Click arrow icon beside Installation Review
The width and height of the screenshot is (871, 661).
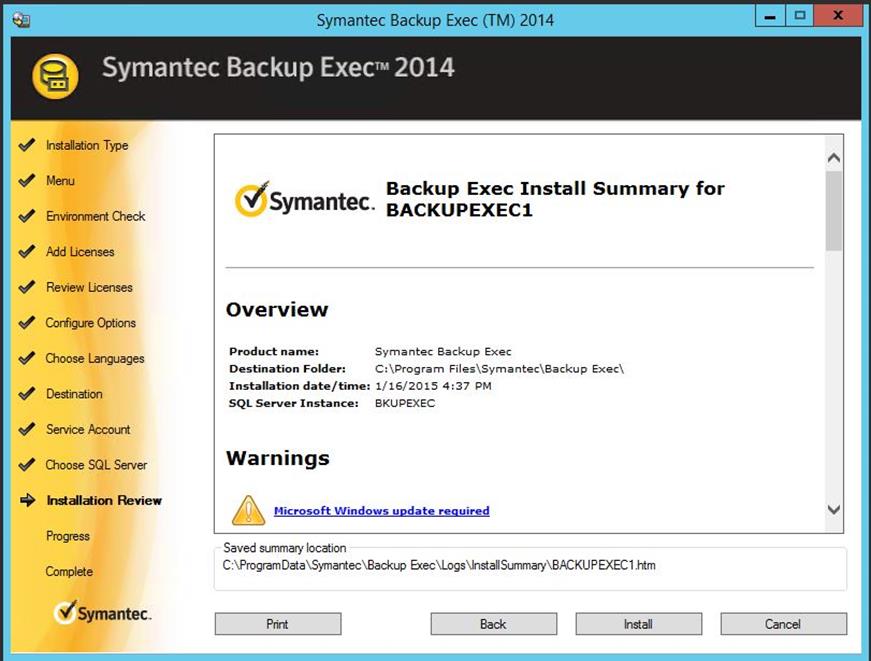tap(28, 500)
